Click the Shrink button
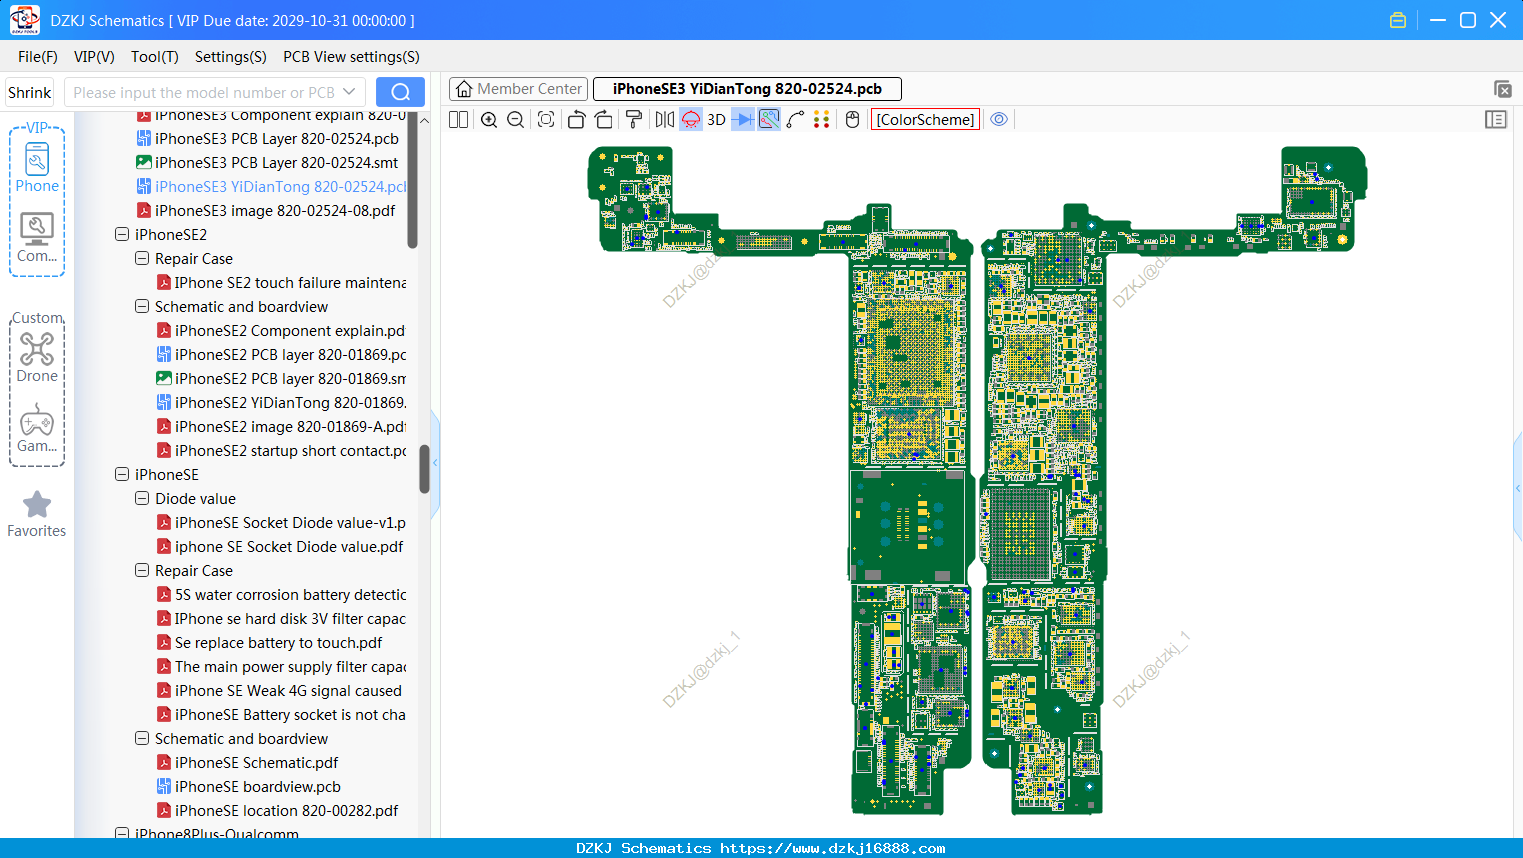 coord(29,92)
